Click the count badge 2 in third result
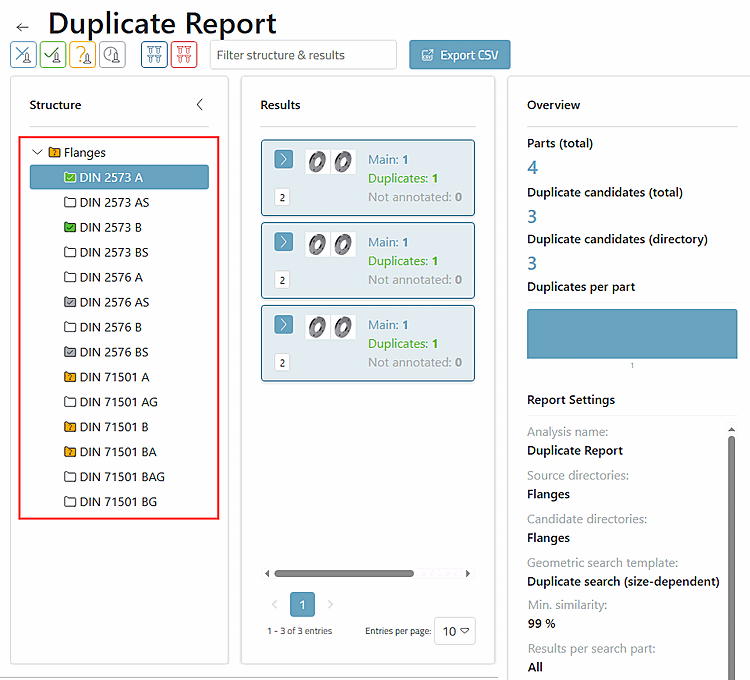The image size is (750, 680). pos(282,362)
